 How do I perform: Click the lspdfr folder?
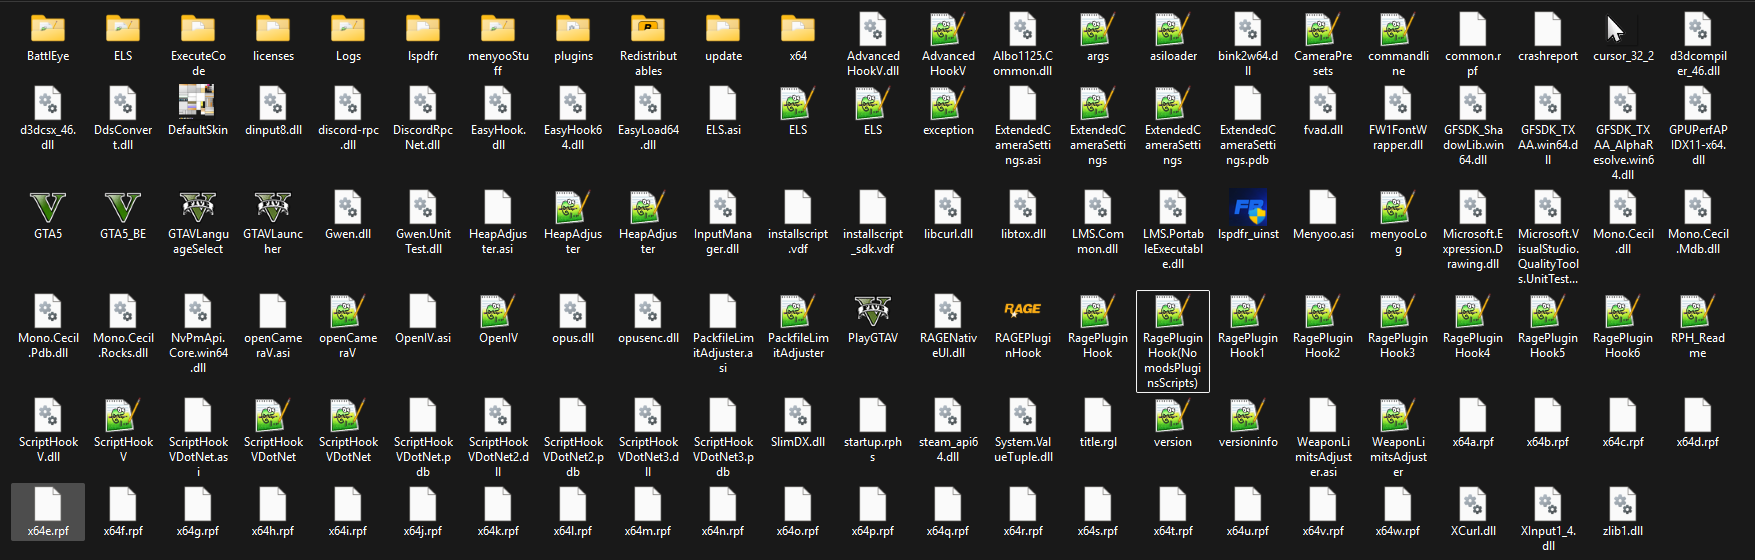pos(423,30)
